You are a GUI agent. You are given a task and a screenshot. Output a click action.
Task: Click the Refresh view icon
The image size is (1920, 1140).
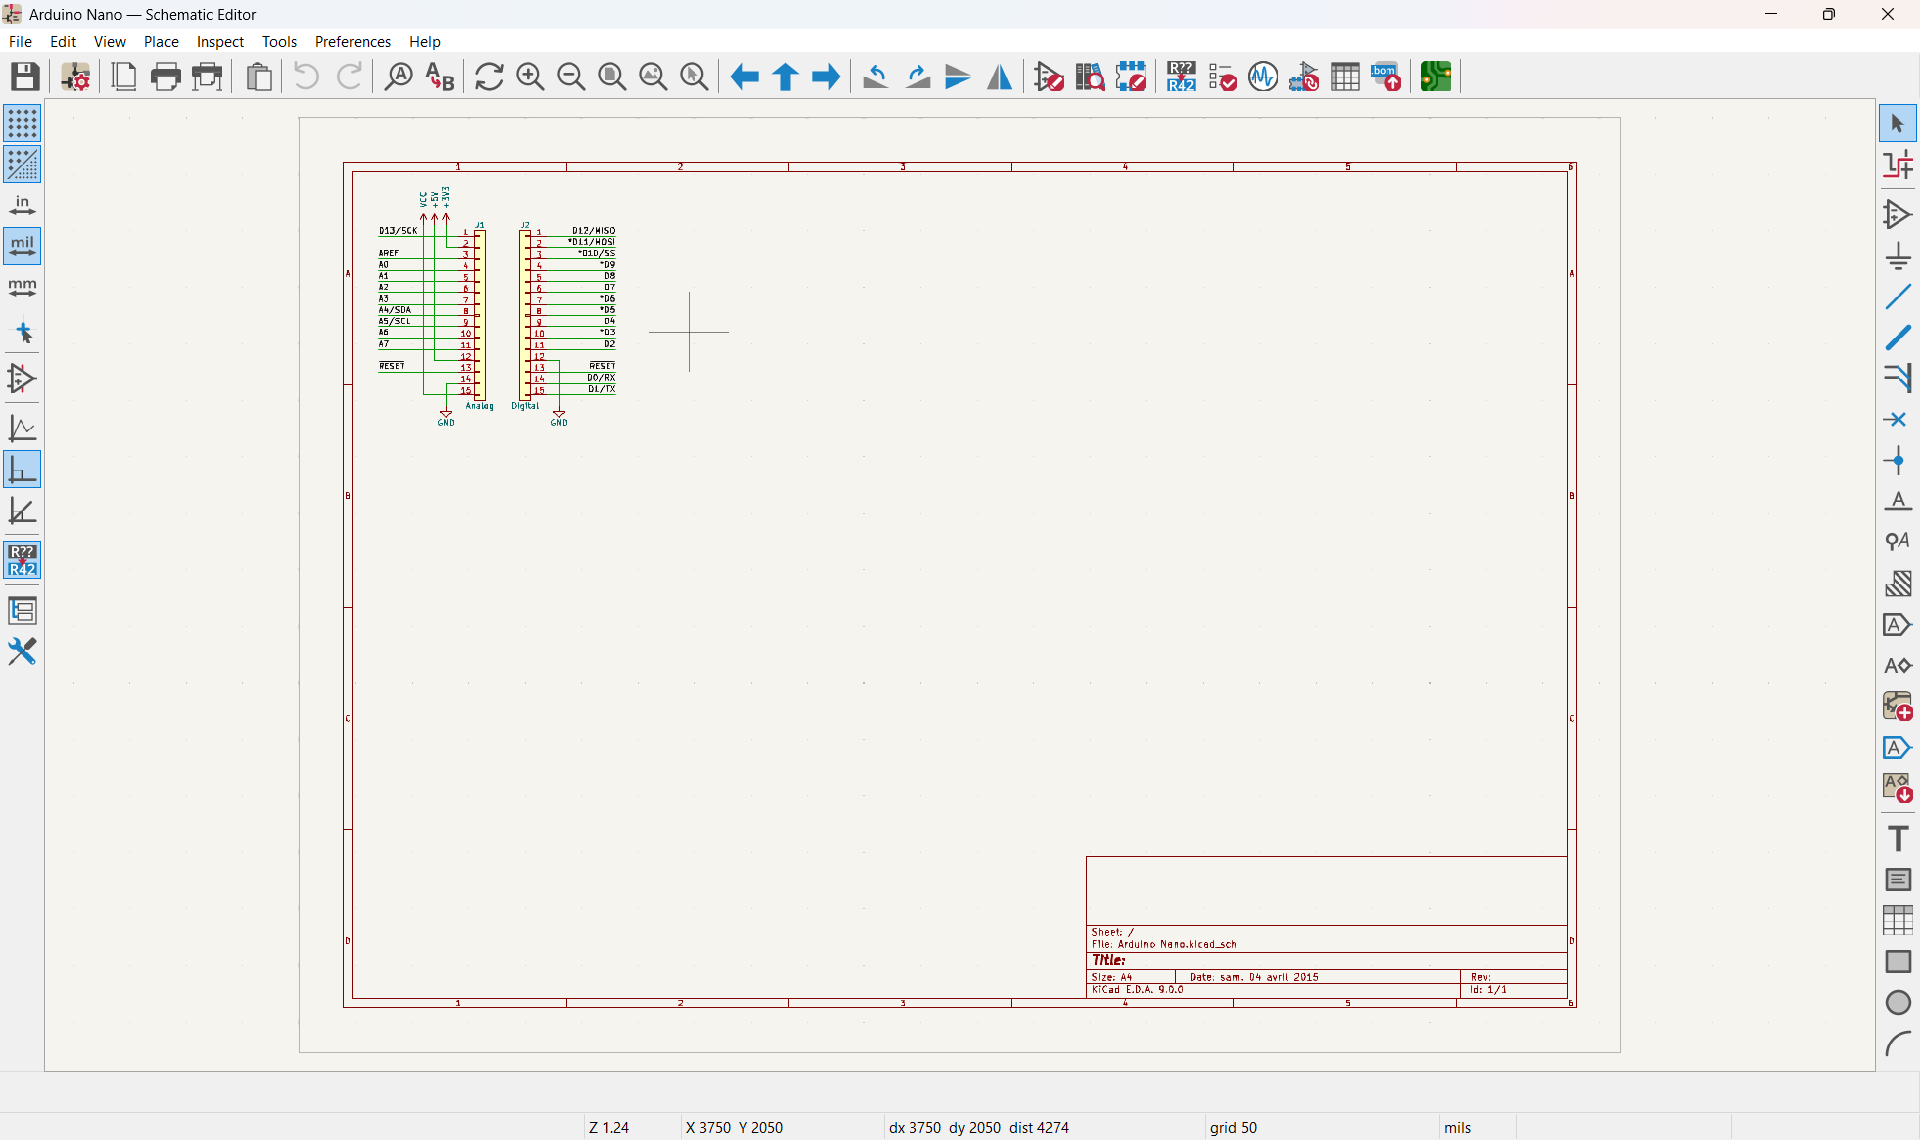[x=489, y=77]
